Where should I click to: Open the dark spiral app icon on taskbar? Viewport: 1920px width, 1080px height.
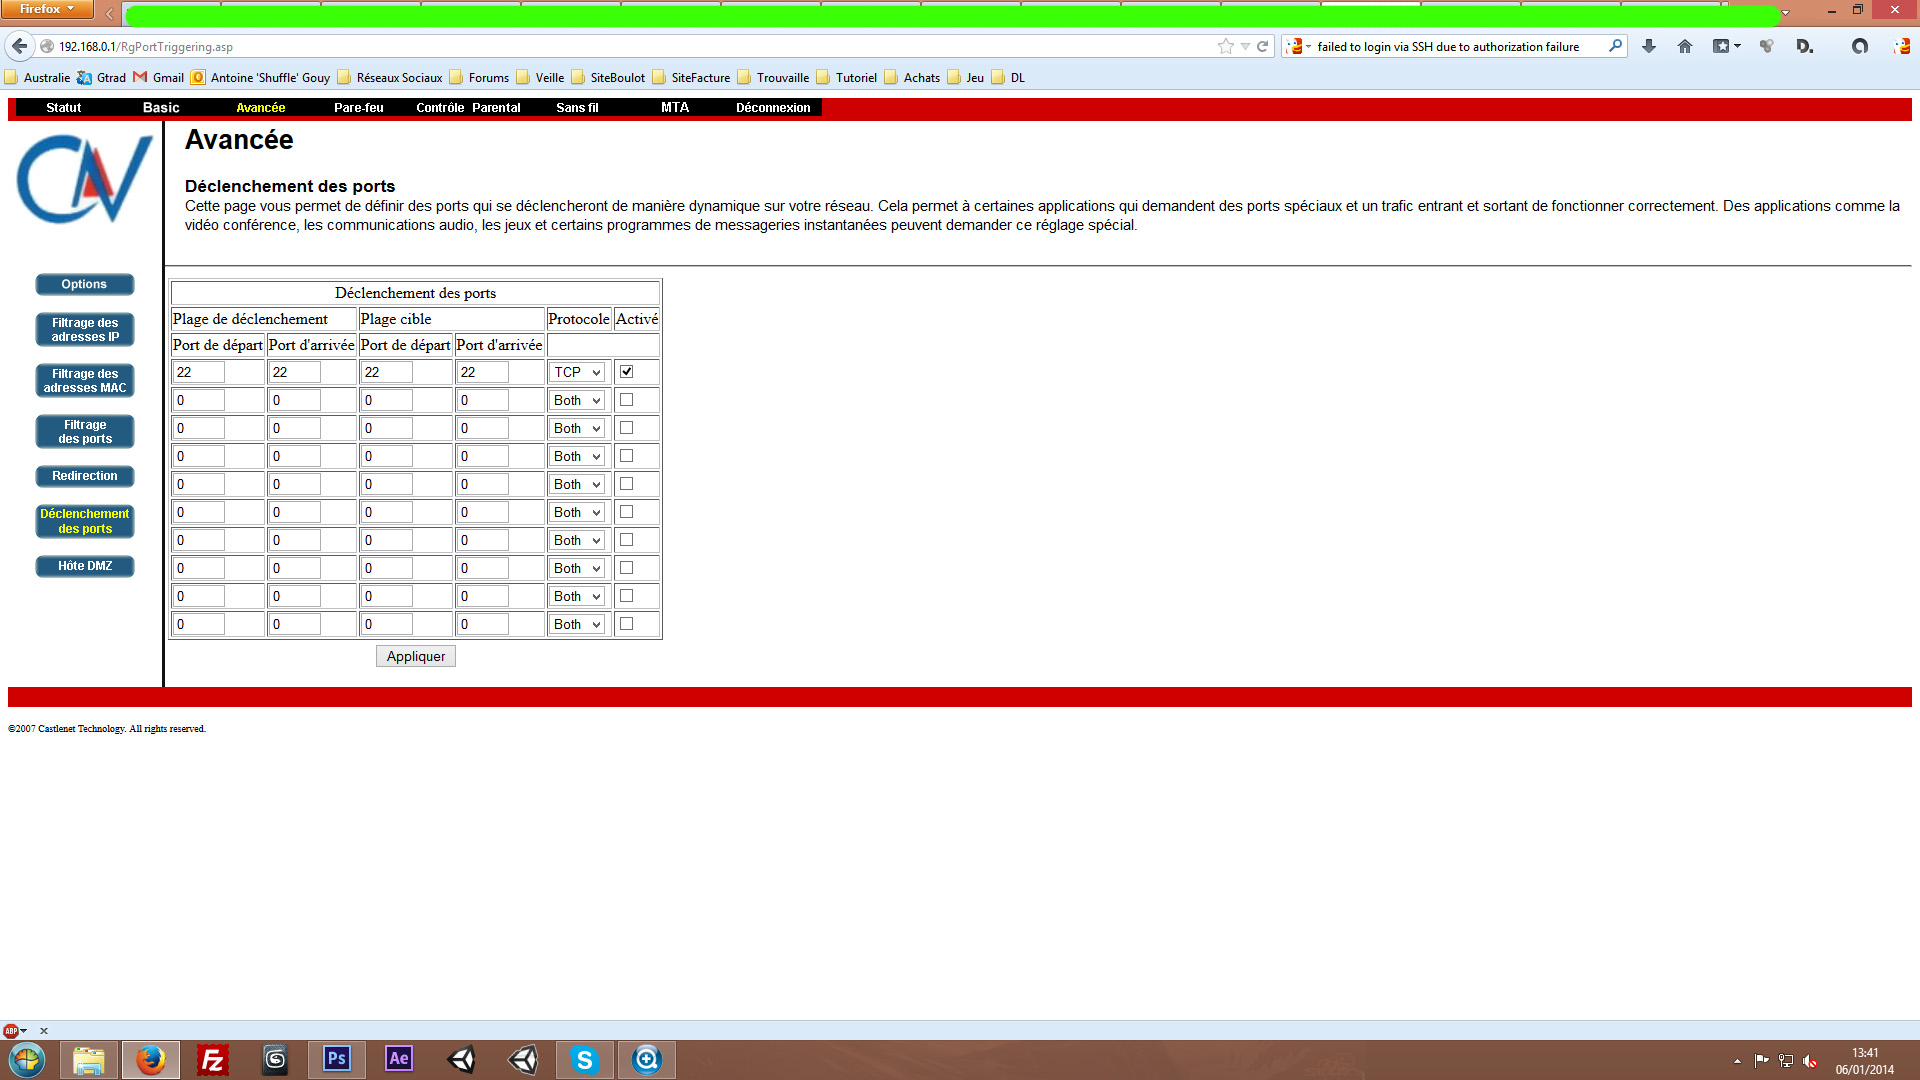[x=275, y=1060]
